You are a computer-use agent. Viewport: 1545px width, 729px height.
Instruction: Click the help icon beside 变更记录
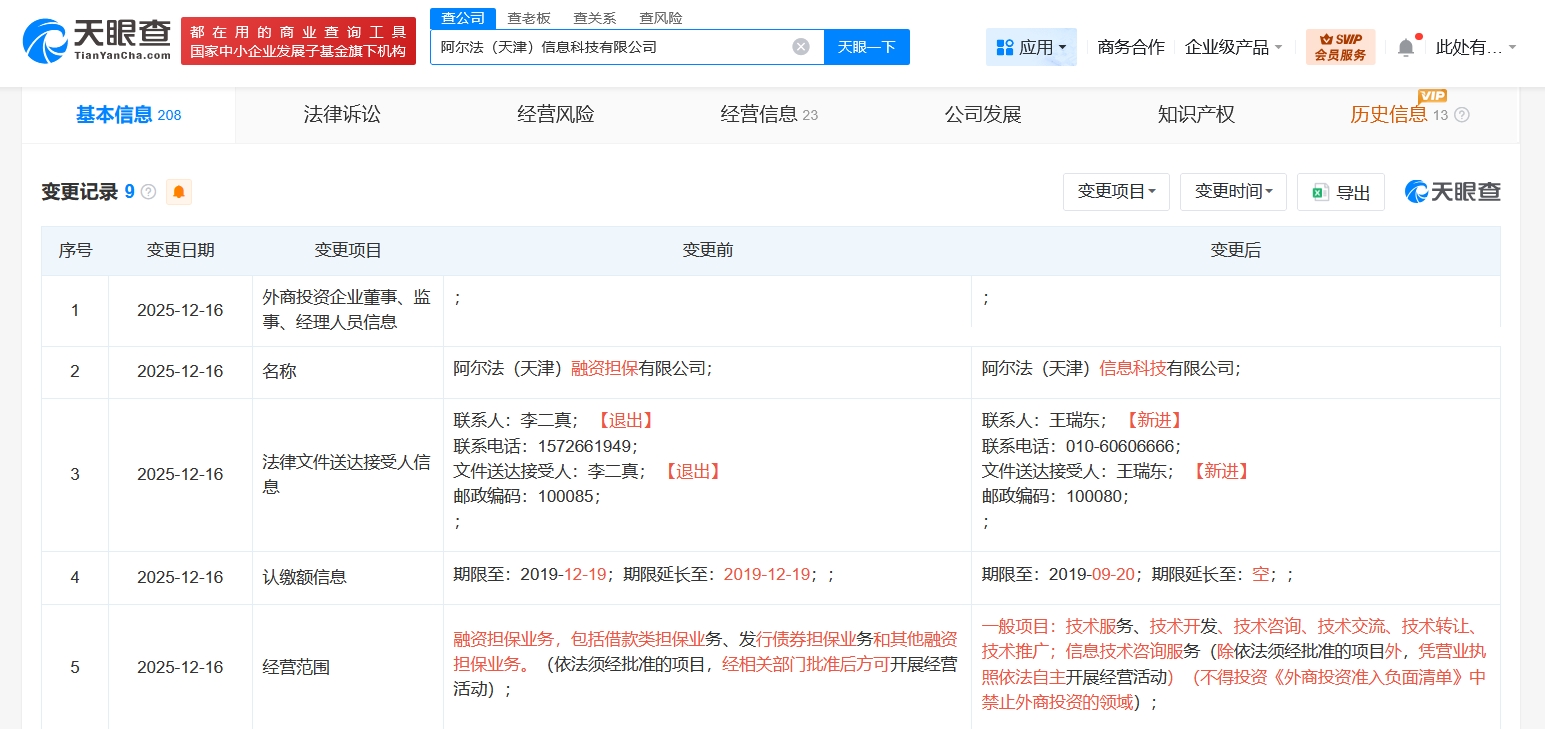click(149, 192)
